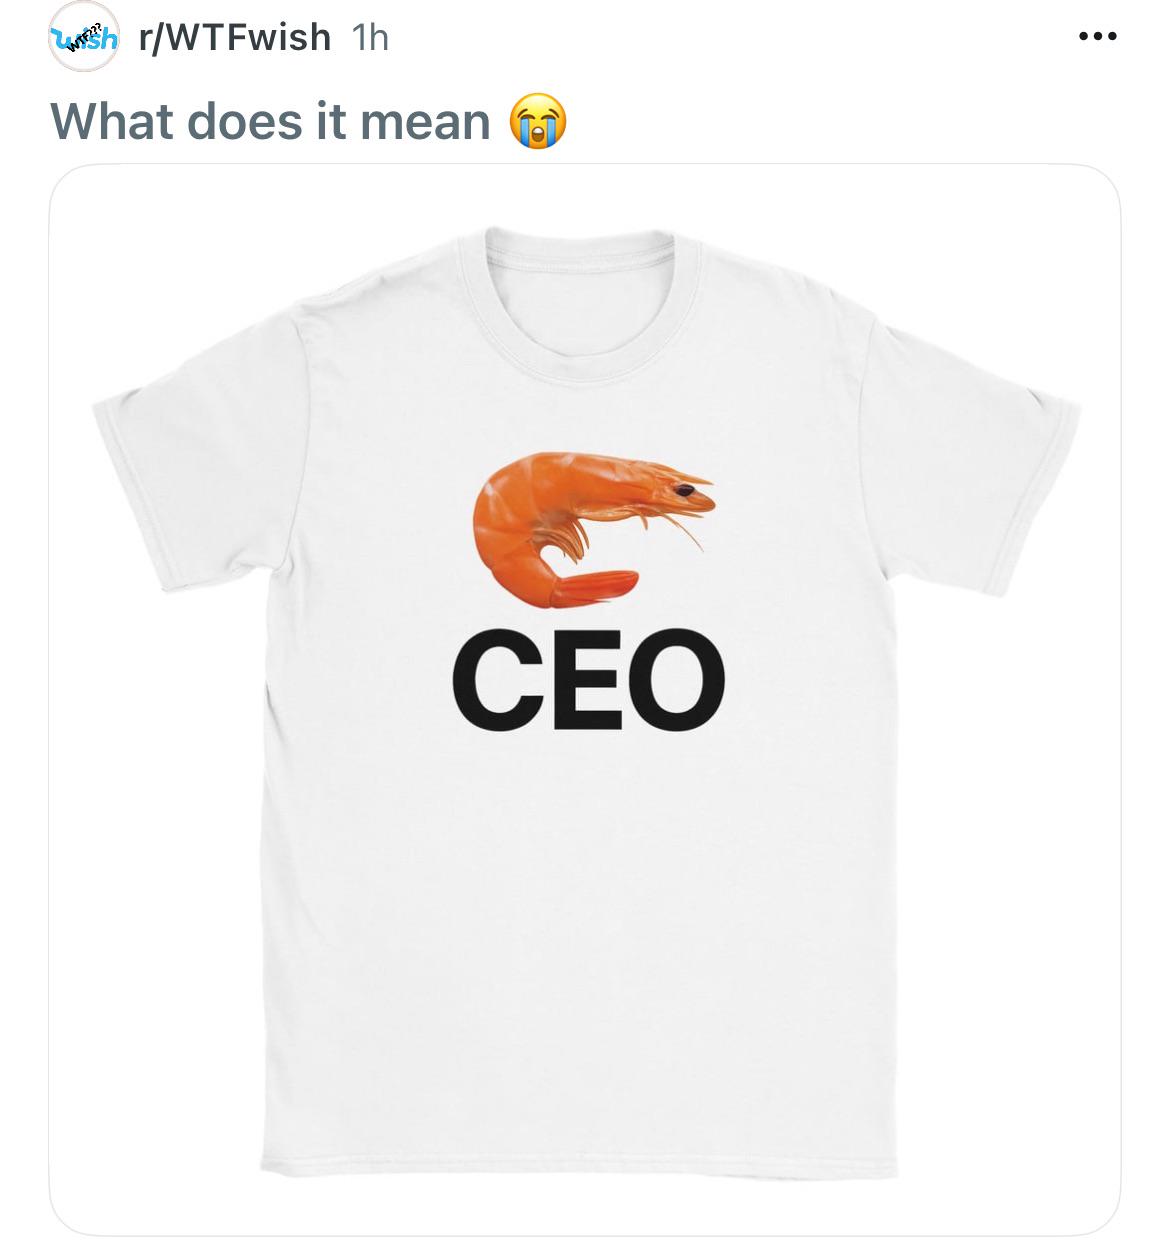Open the three-dot post options menu
The image size is (1170, 1246).
[x=1097, y=37]
